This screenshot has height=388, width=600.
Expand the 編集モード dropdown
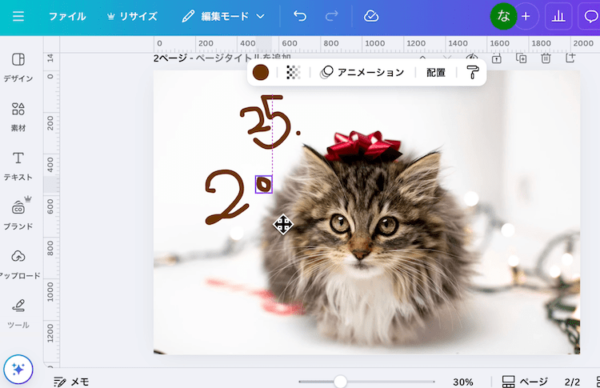(223, 16)
